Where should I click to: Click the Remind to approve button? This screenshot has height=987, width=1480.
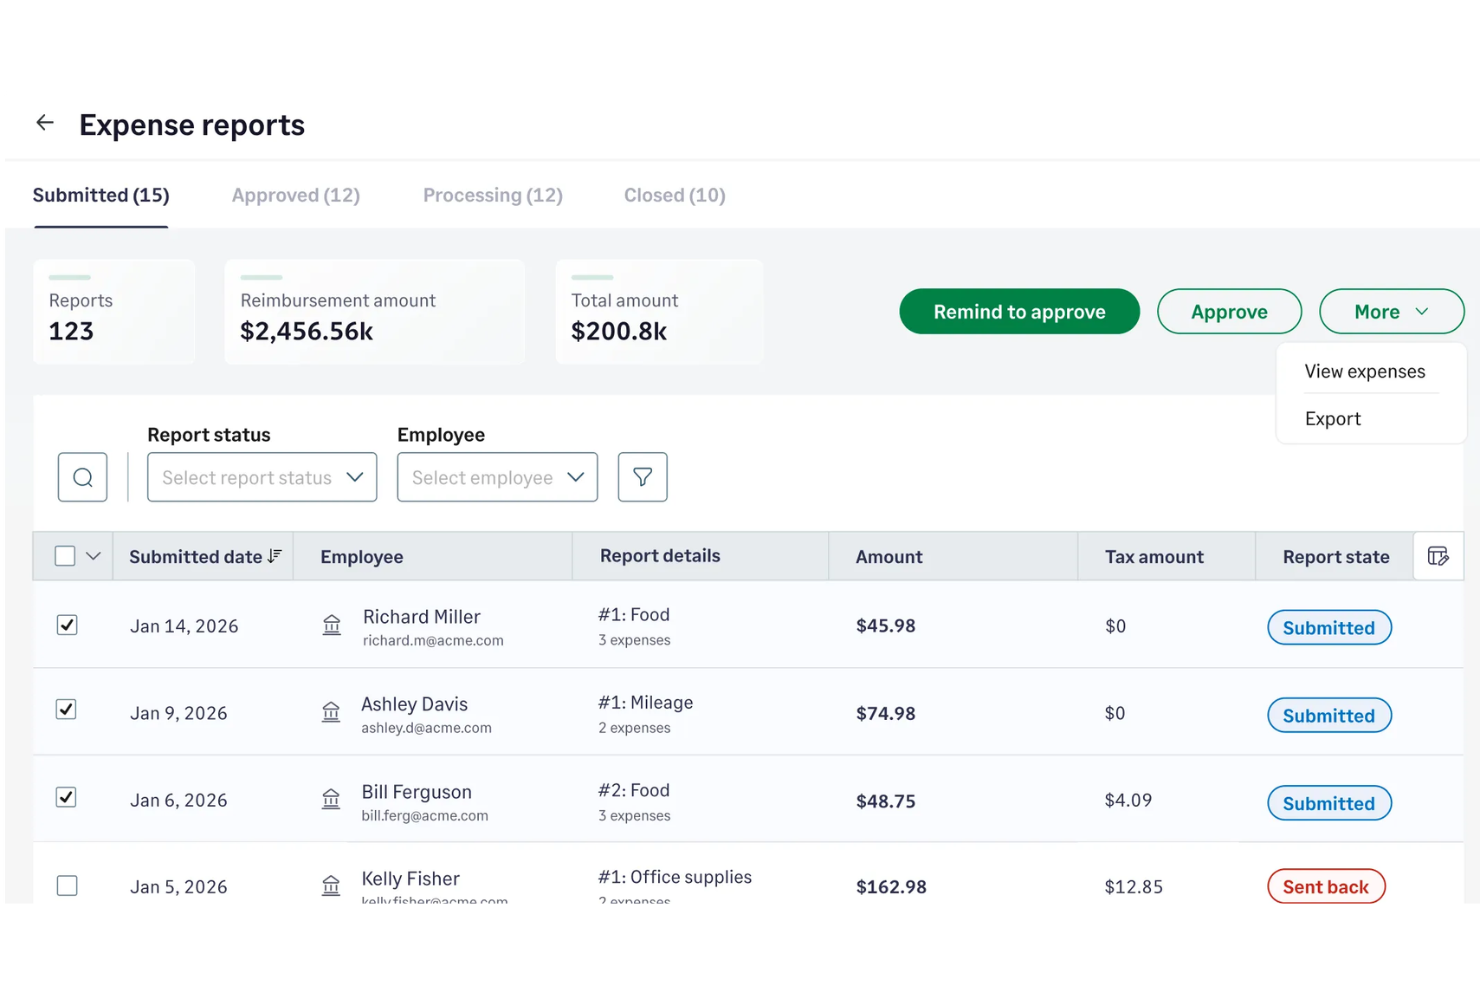(x=1018, y=311)
